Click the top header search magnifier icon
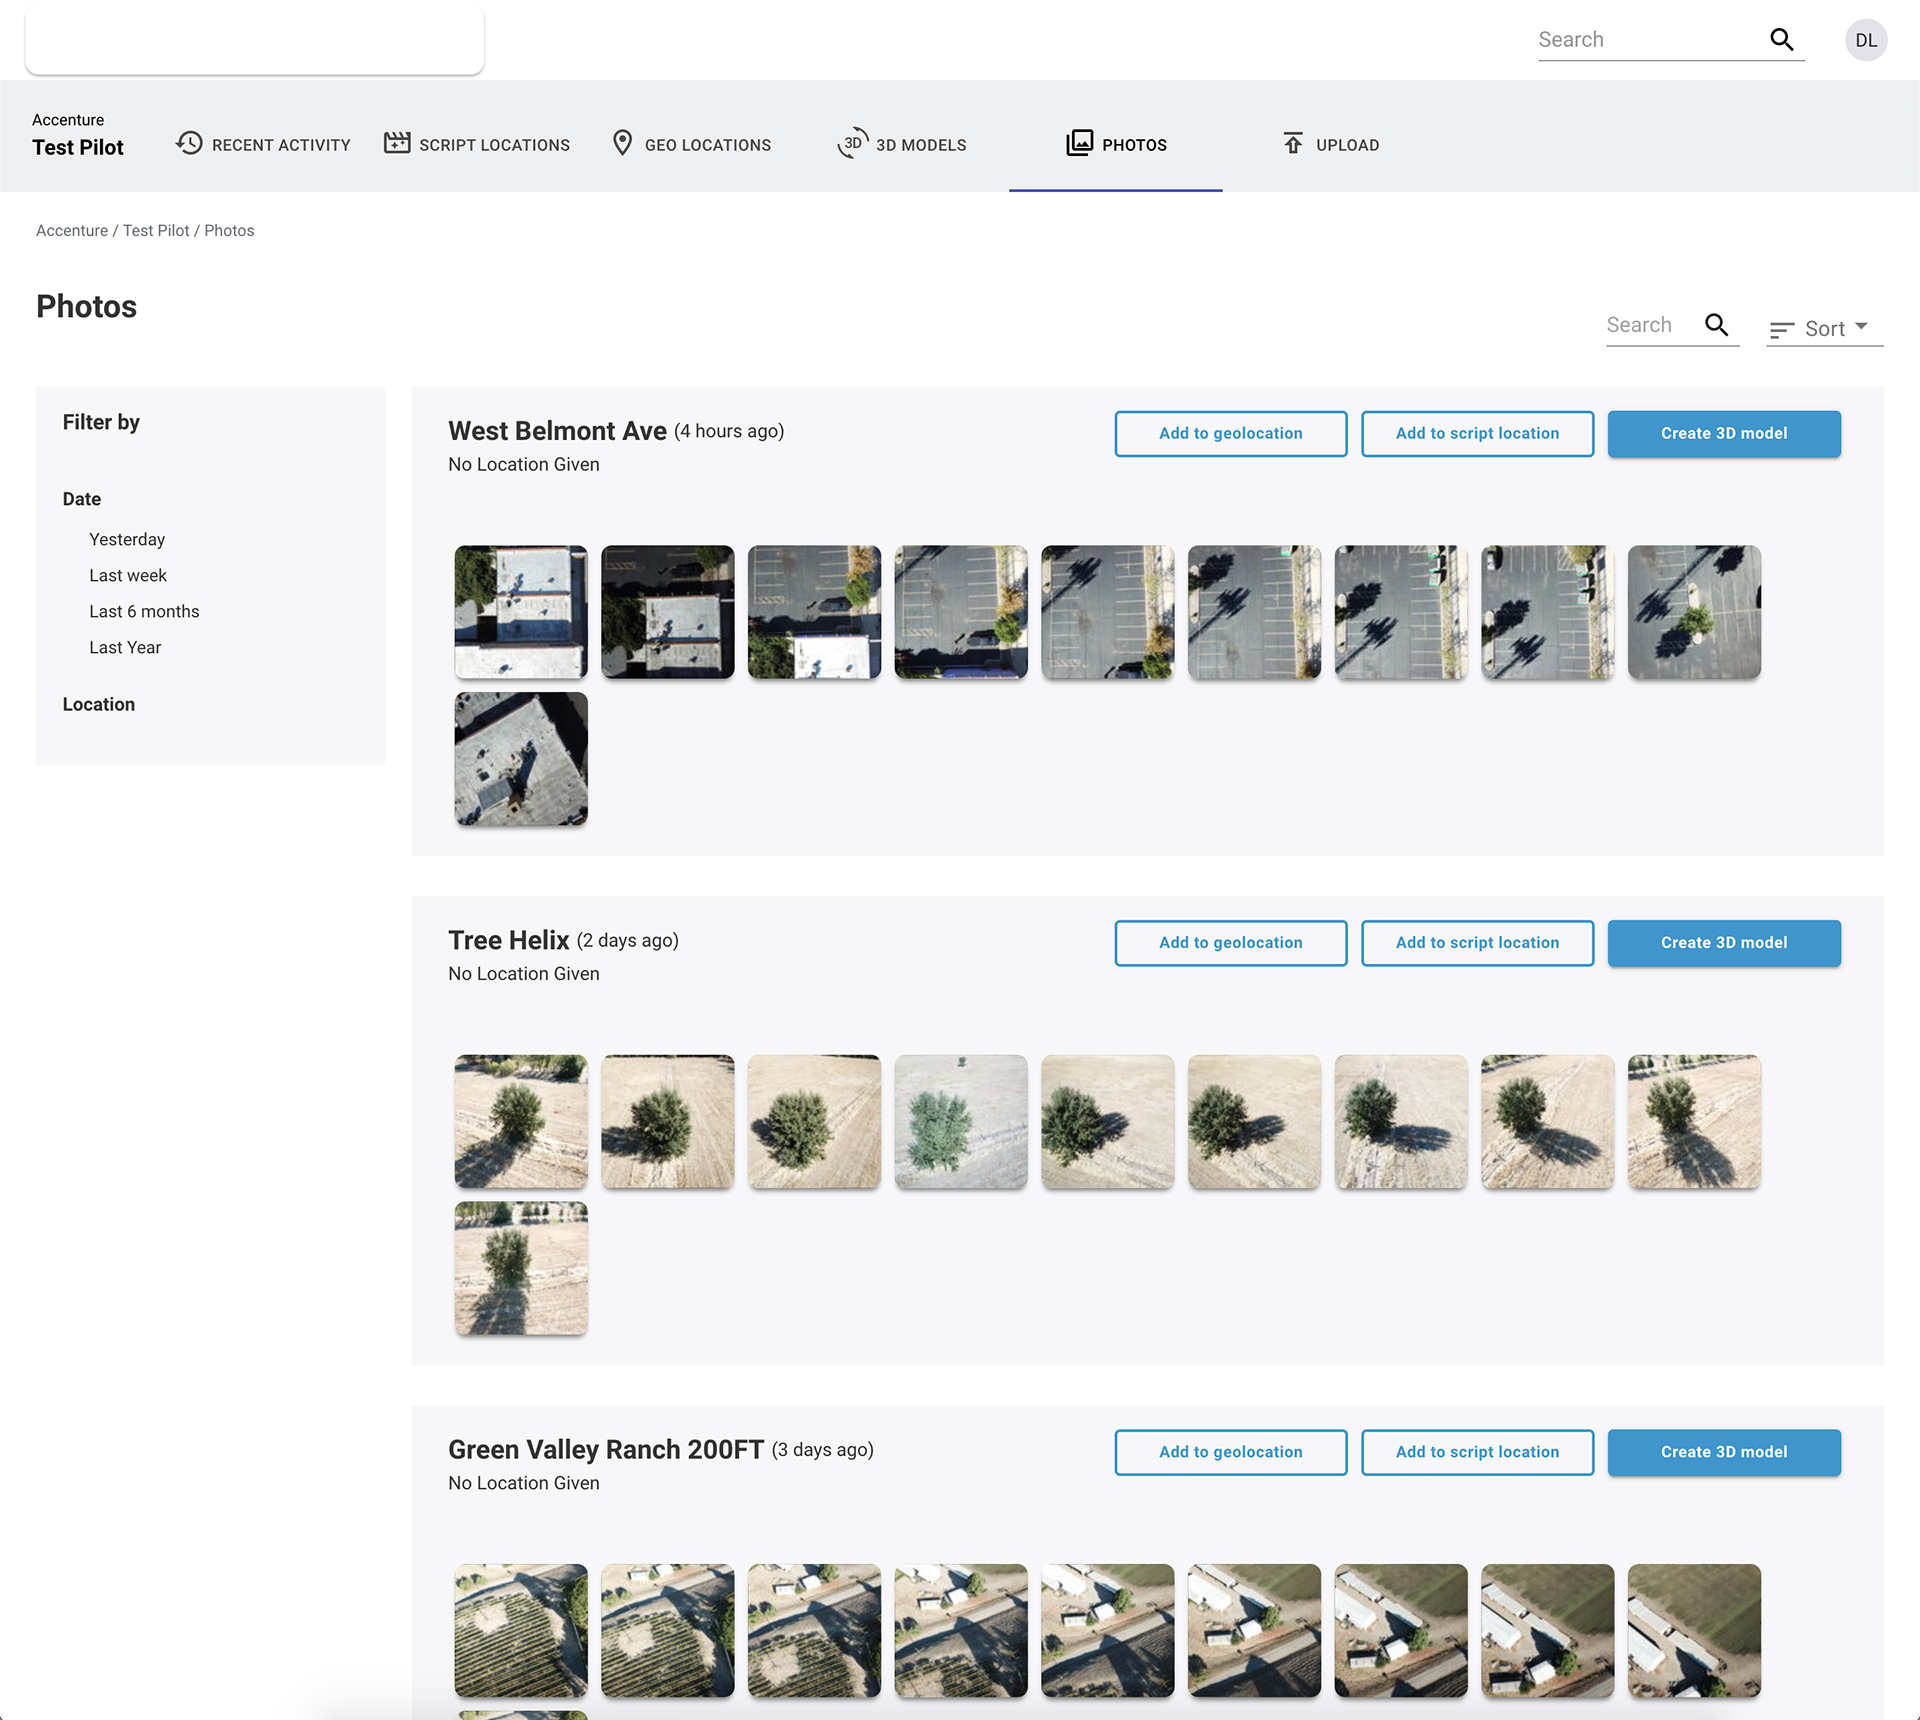The image size is (1920, 1720). [x=1781, y=39]
